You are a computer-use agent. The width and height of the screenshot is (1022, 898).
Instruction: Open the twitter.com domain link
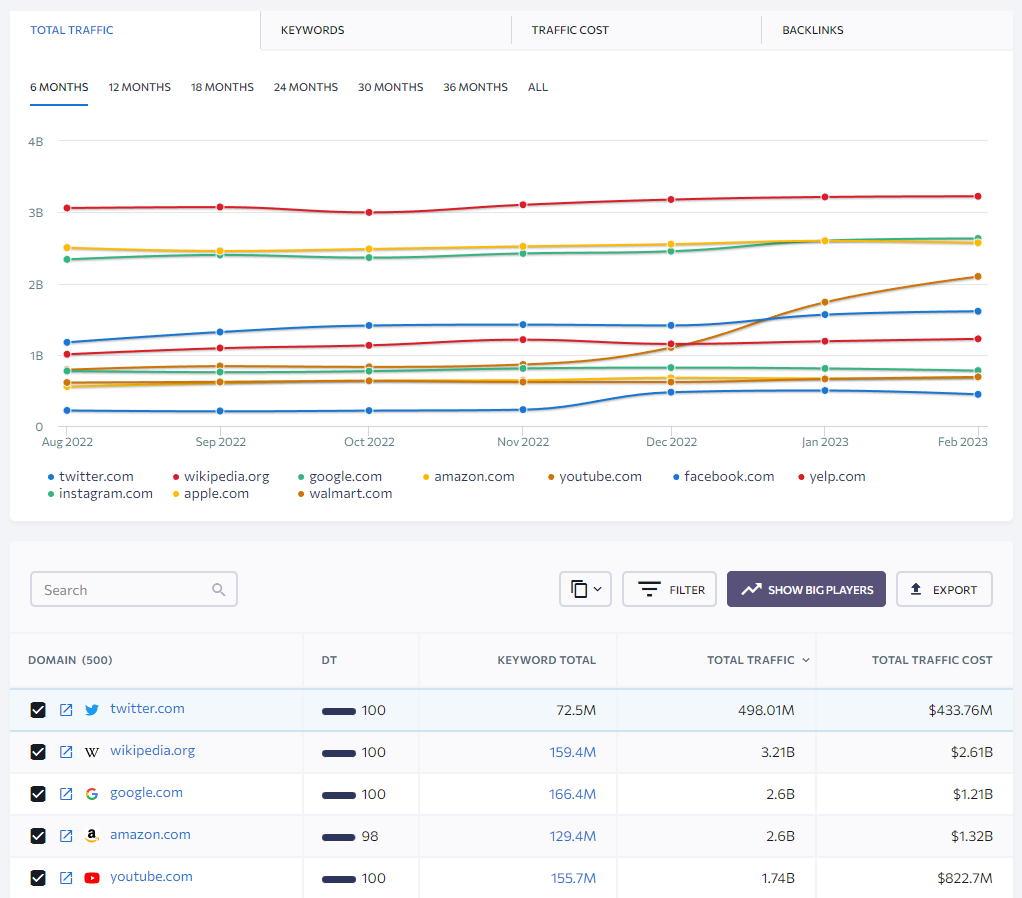tap(147, 708)
